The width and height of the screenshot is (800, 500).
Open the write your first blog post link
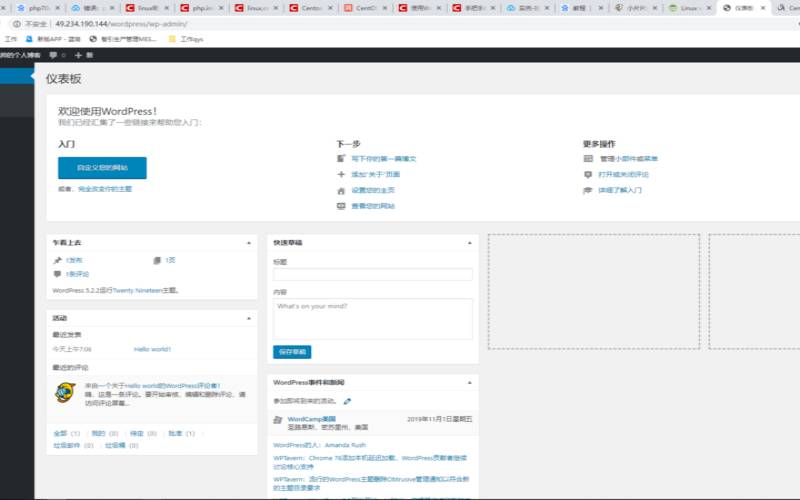tap(384, 159)
